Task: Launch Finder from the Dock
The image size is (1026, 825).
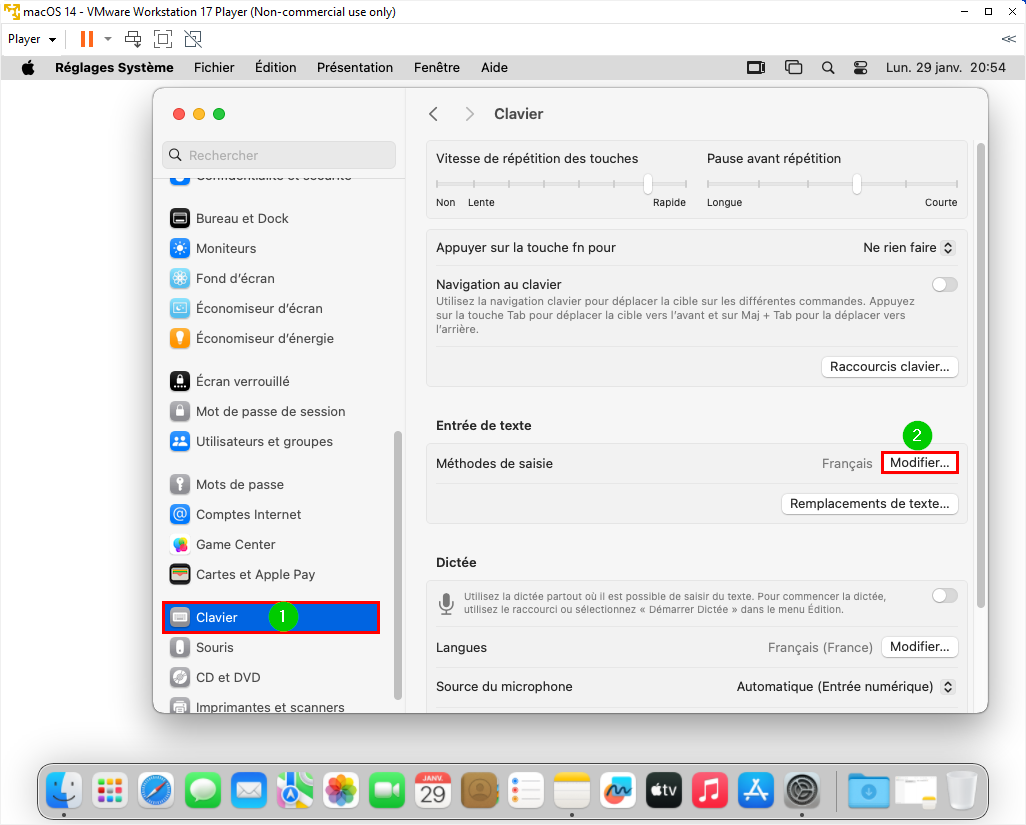Action: point(64,790)
